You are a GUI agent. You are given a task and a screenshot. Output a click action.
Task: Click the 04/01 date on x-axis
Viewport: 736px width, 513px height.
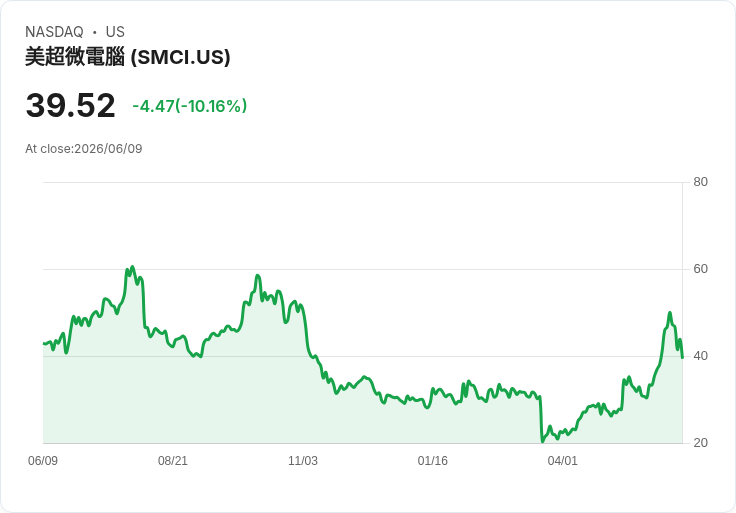[x=562, y=460]
